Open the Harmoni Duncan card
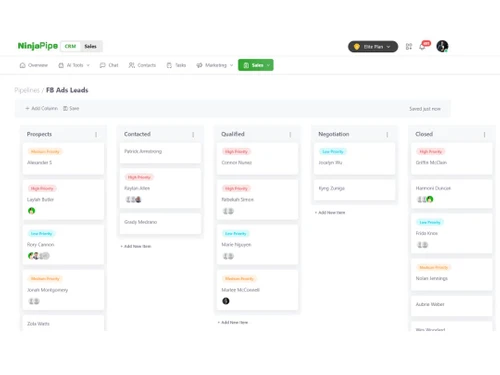The height and width of the screenshot is (375, 500). tap(452, 194)
